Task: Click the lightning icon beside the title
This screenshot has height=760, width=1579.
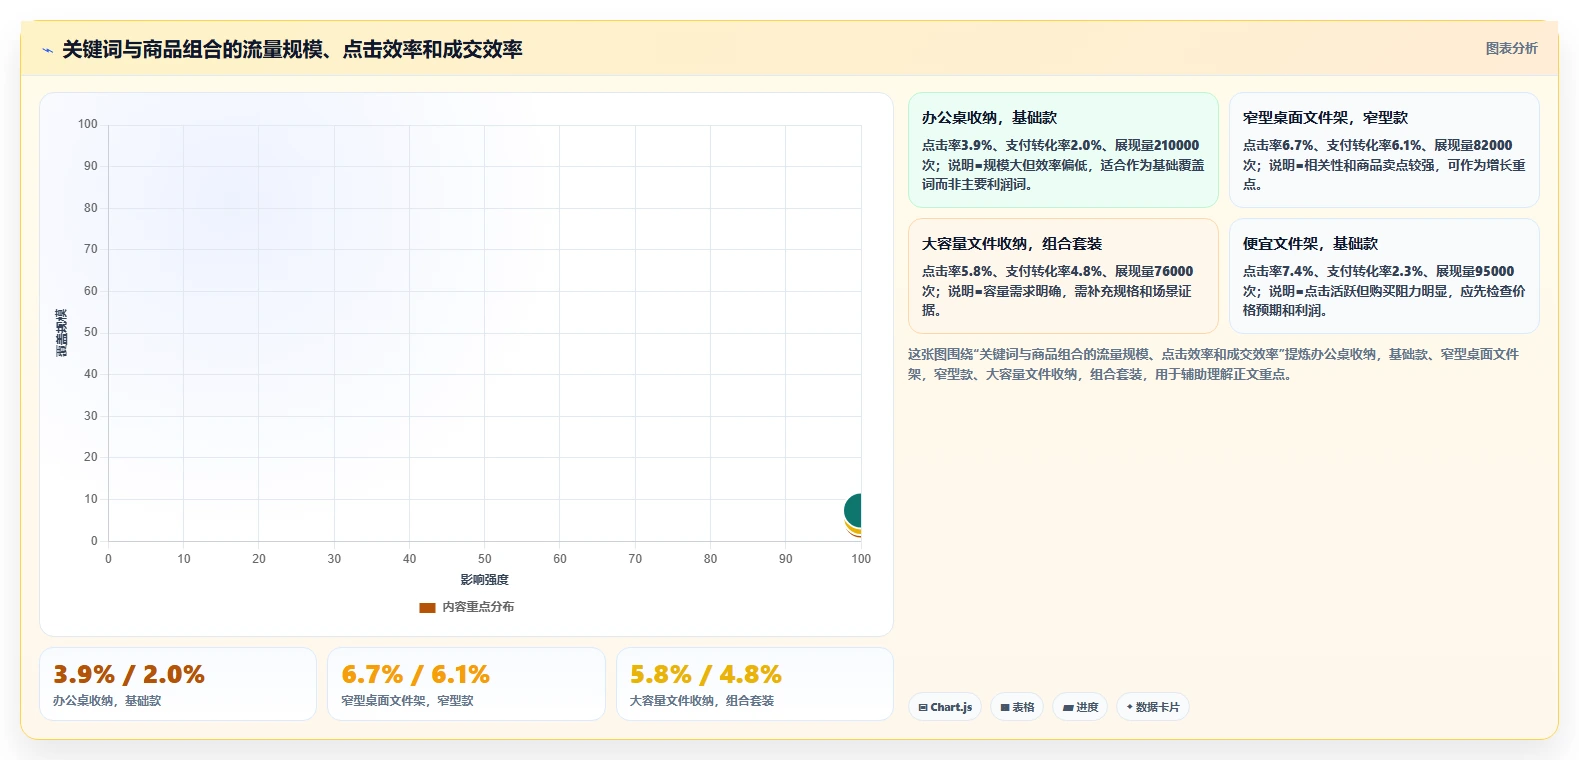Action: pos(47,50)
